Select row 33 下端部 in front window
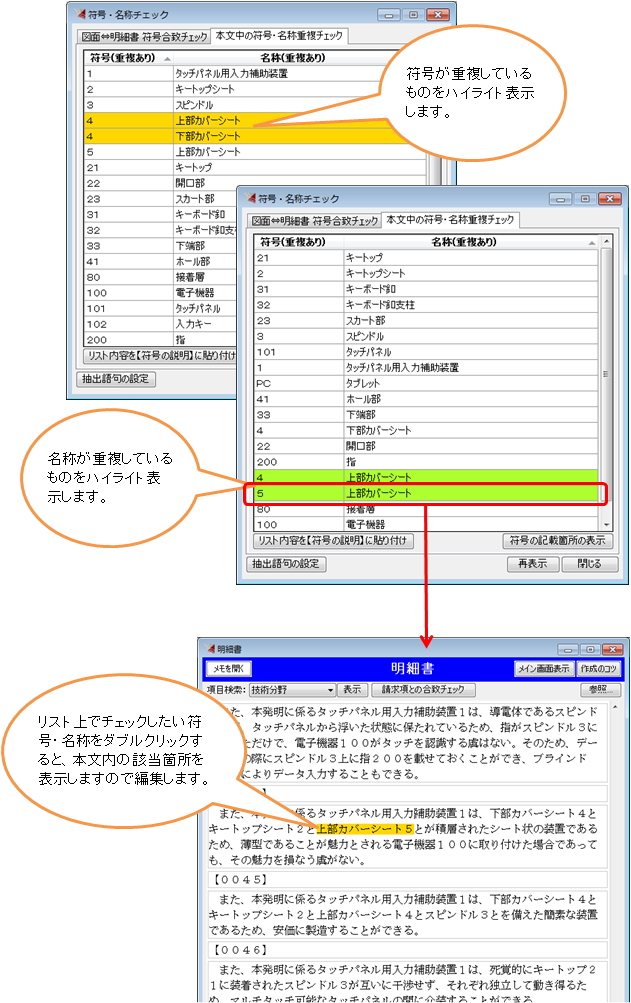Image resolution: width=631 pixels, height=1003 pixels. 426,415
